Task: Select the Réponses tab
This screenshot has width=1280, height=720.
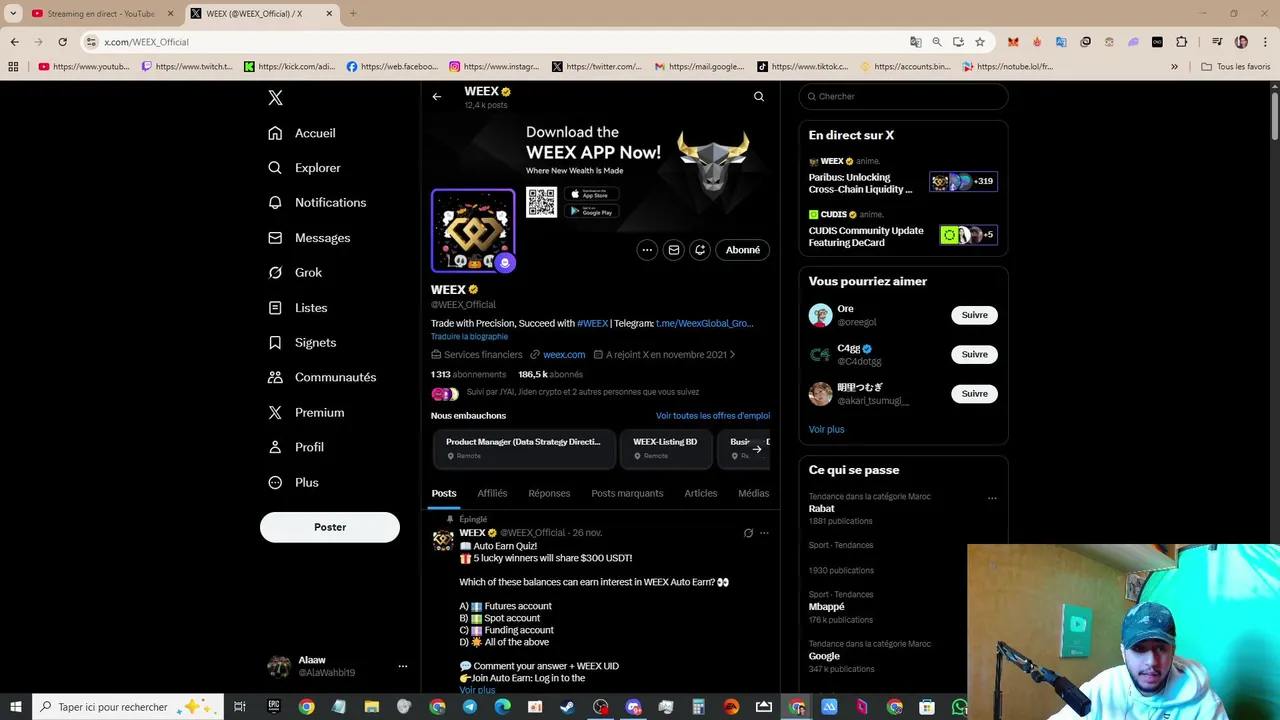Action: point(549,493)
